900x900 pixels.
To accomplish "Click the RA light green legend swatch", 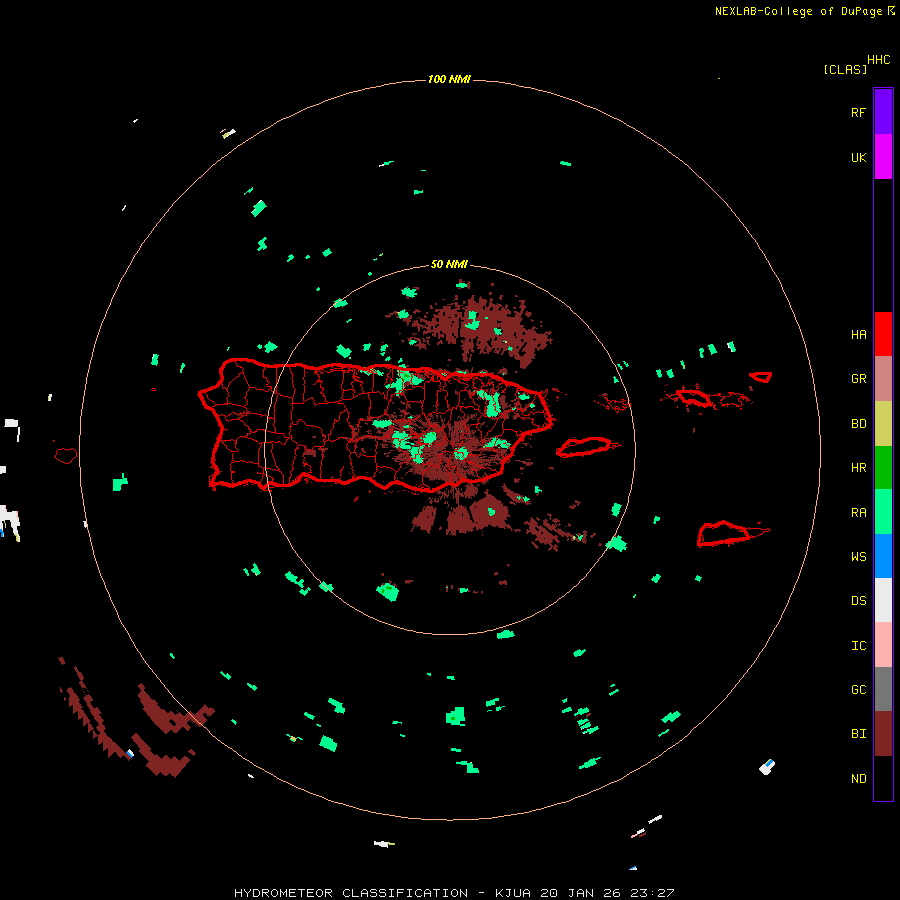I will [883, 512].
